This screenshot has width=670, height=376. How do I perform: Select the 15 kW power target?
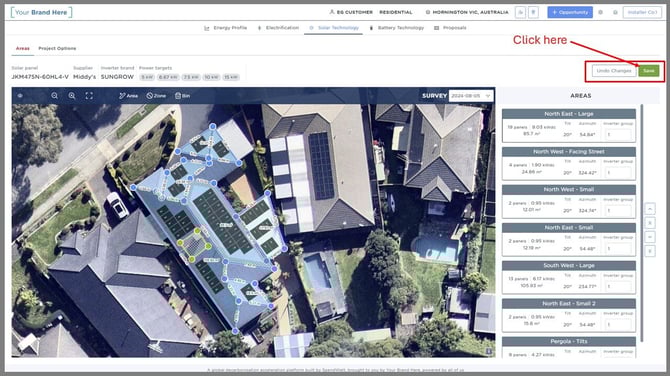click(231, 77)
